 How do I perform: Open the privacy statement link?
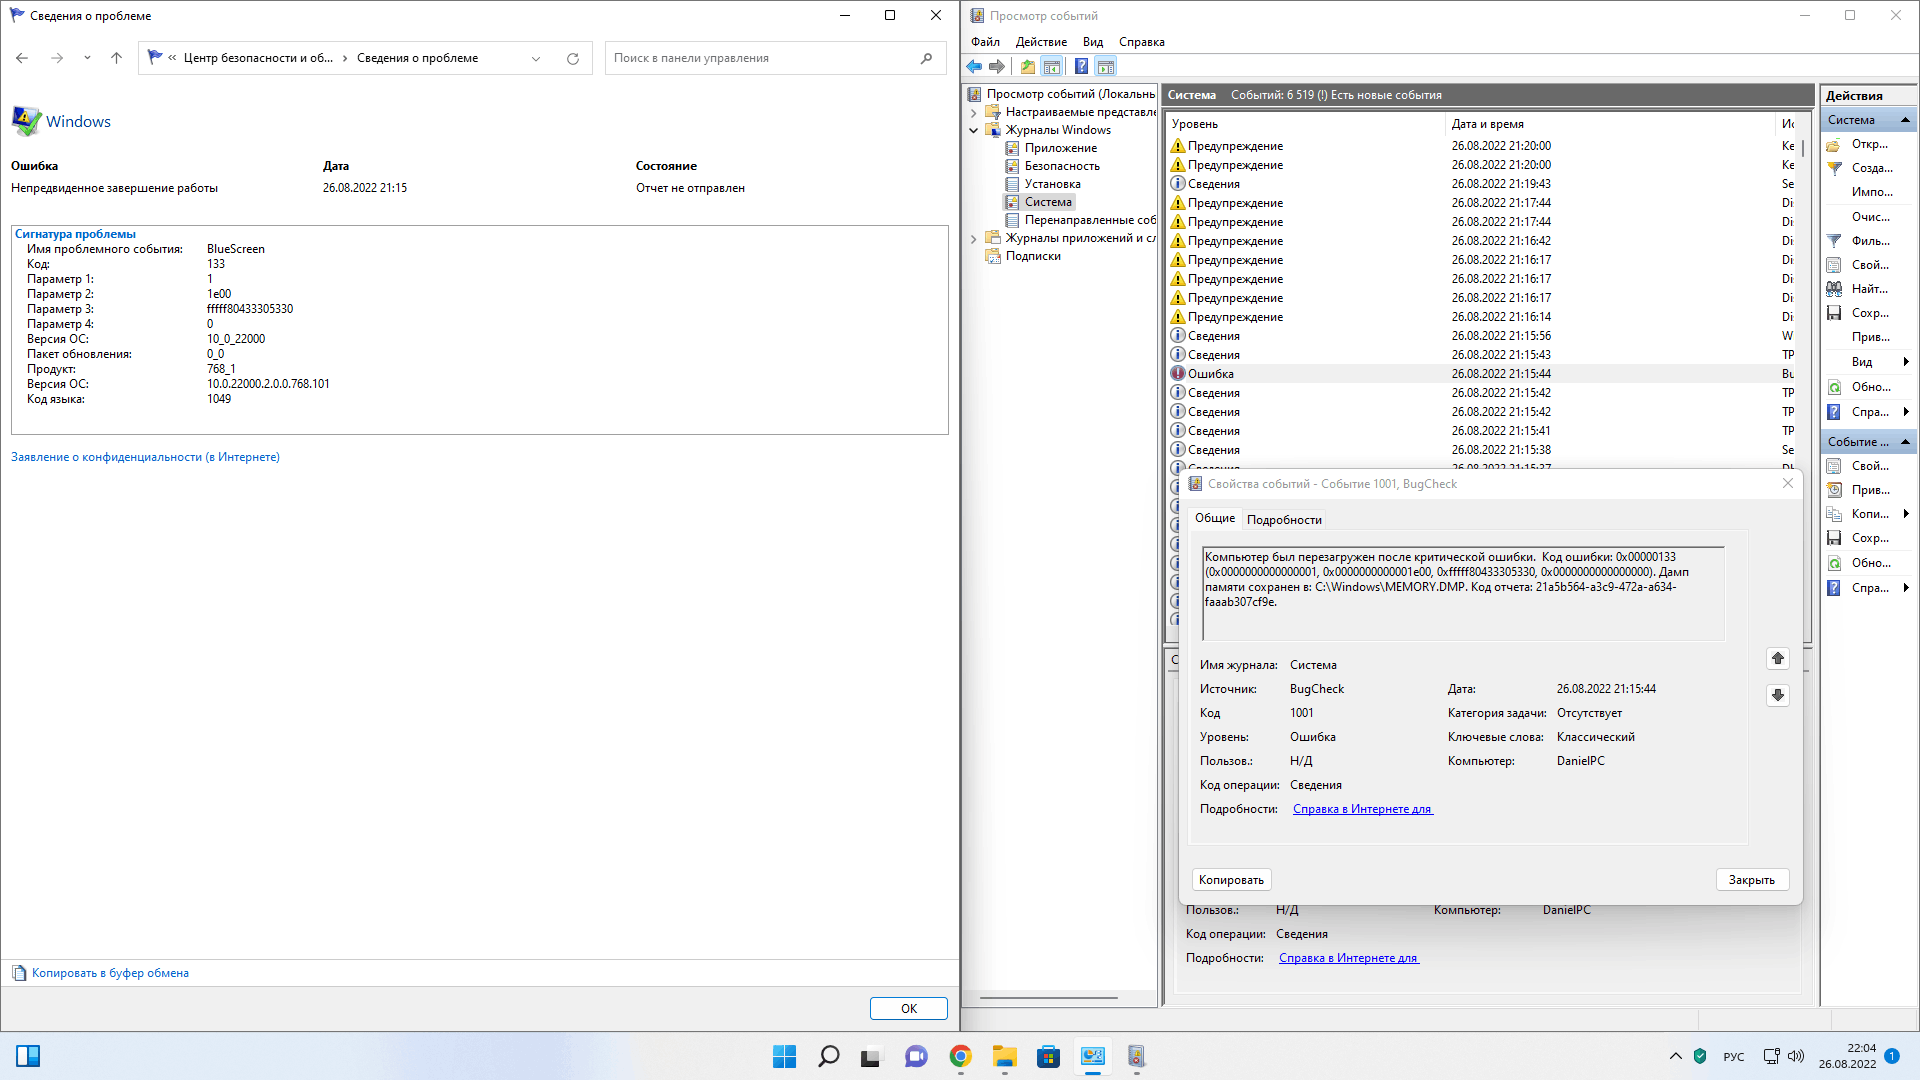[145, 457]
